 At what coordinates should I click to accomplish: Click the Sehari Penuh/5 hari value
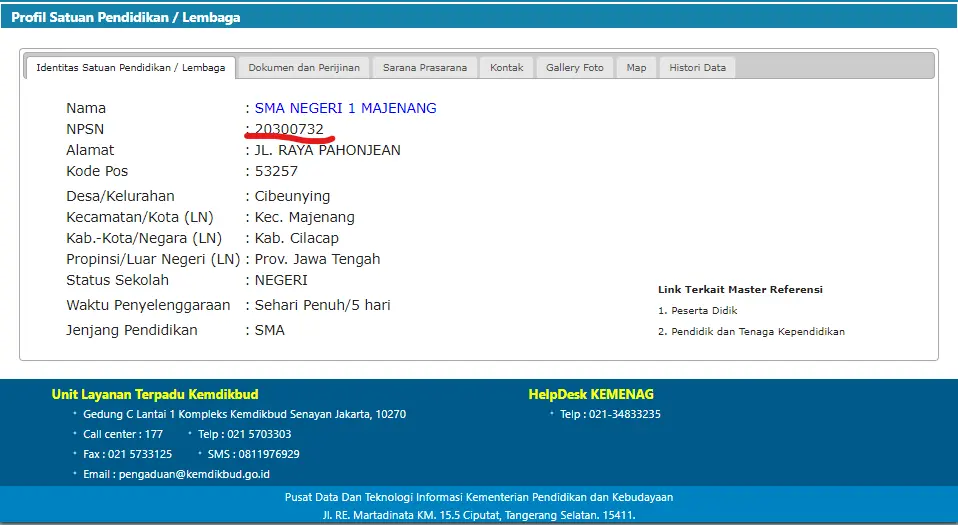click(x=322, y=305)
